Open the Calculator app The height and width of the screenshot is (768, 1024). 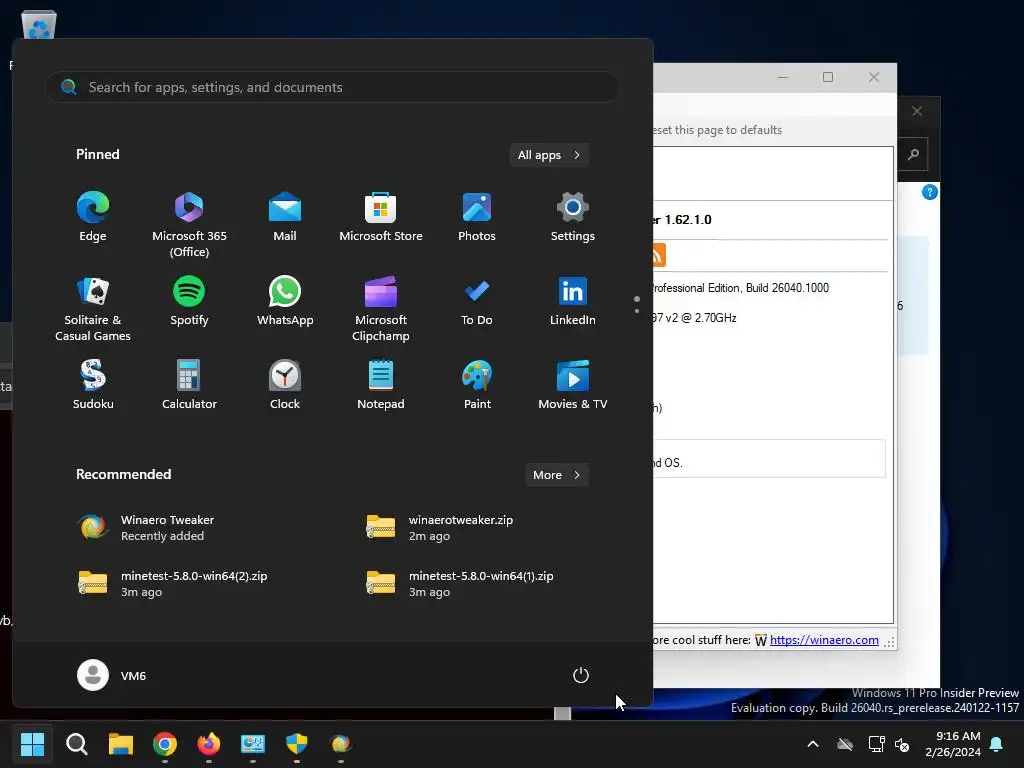[189, 385]
